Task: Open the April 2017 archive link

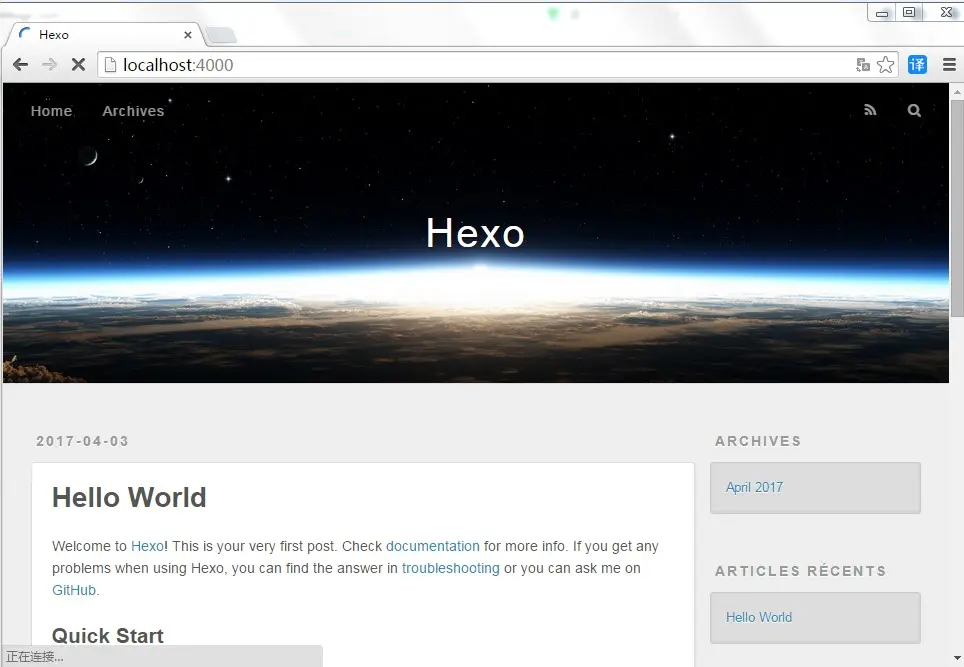Action: coord(754,487)
